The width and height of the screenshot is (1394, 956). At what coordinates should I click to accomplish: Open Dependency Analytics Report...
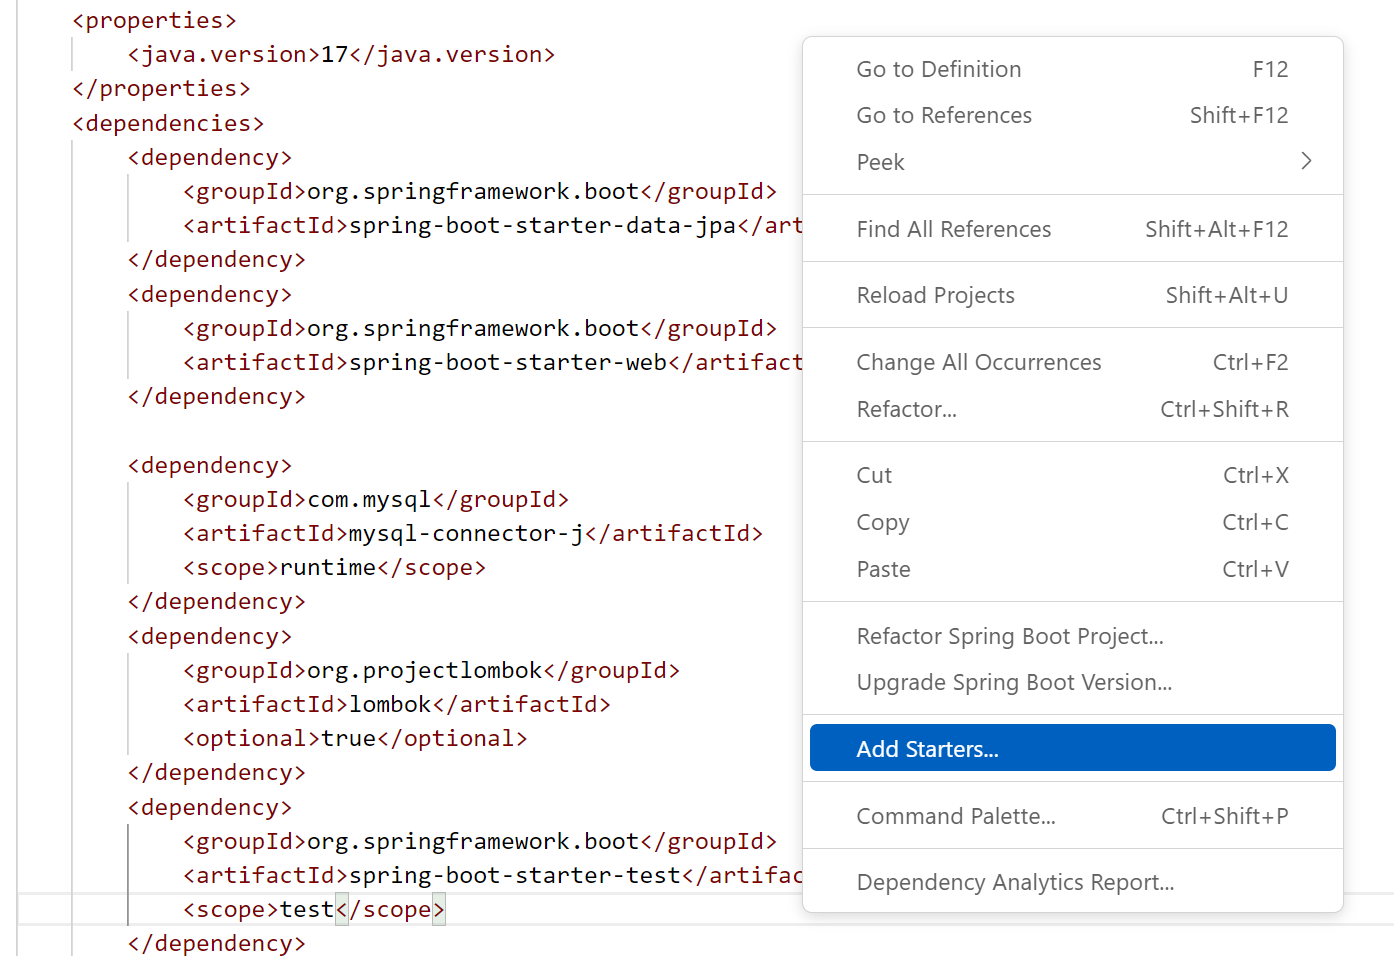pos(1014,882)
